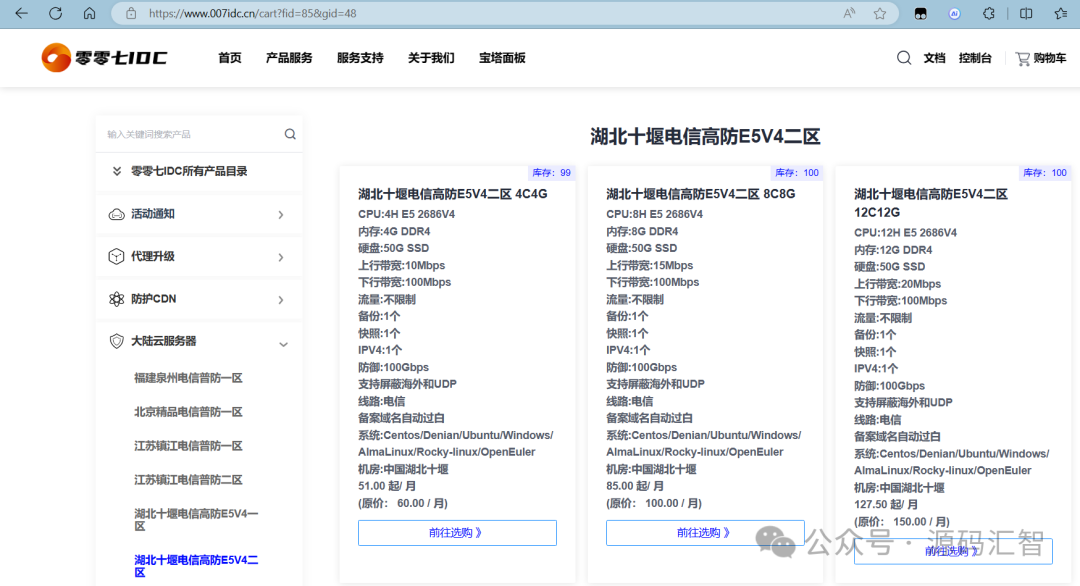Click the AI extension icon in browser toolbar
Screen dimensions: 1080x586
pyautogui.click(x=953, y=14)
